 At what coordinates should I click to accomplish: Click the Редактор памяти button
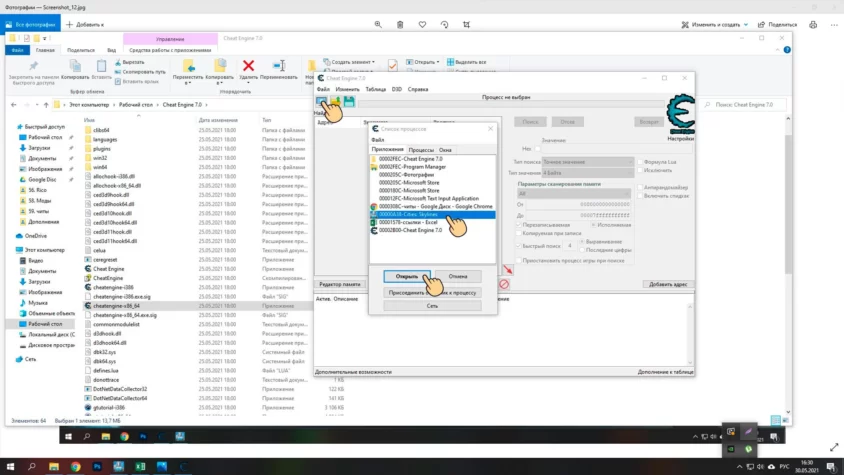pos(340,284)
